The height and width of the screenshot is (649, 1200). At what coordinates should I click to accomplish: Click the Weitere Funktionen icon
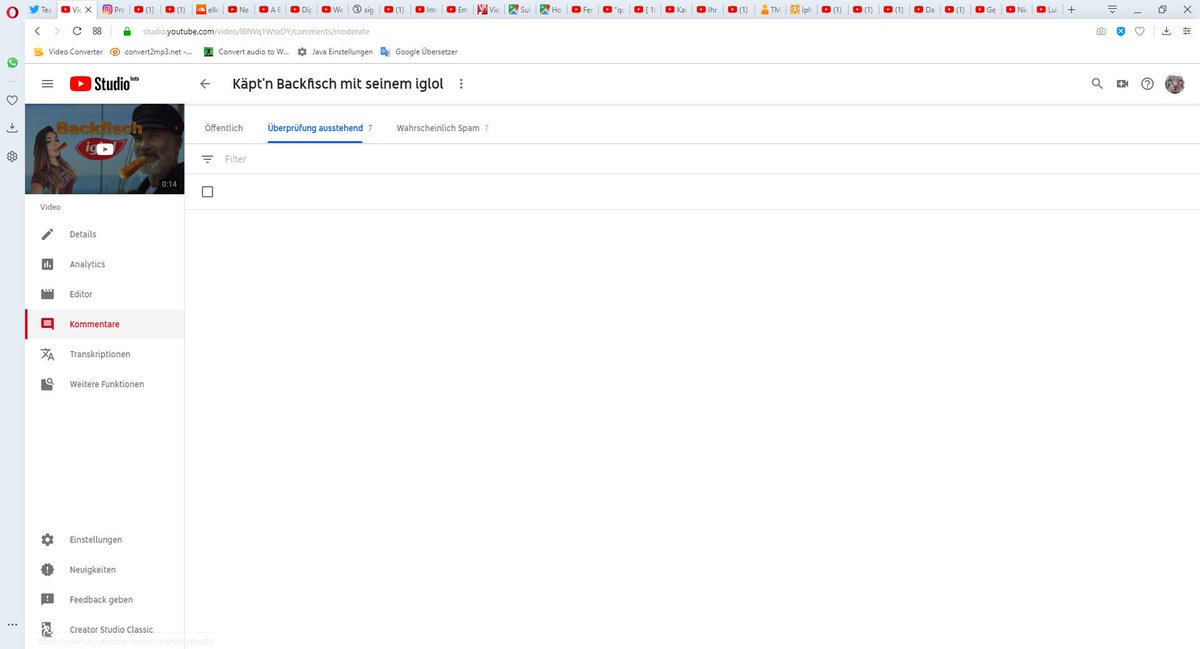[x=47, y=384]
